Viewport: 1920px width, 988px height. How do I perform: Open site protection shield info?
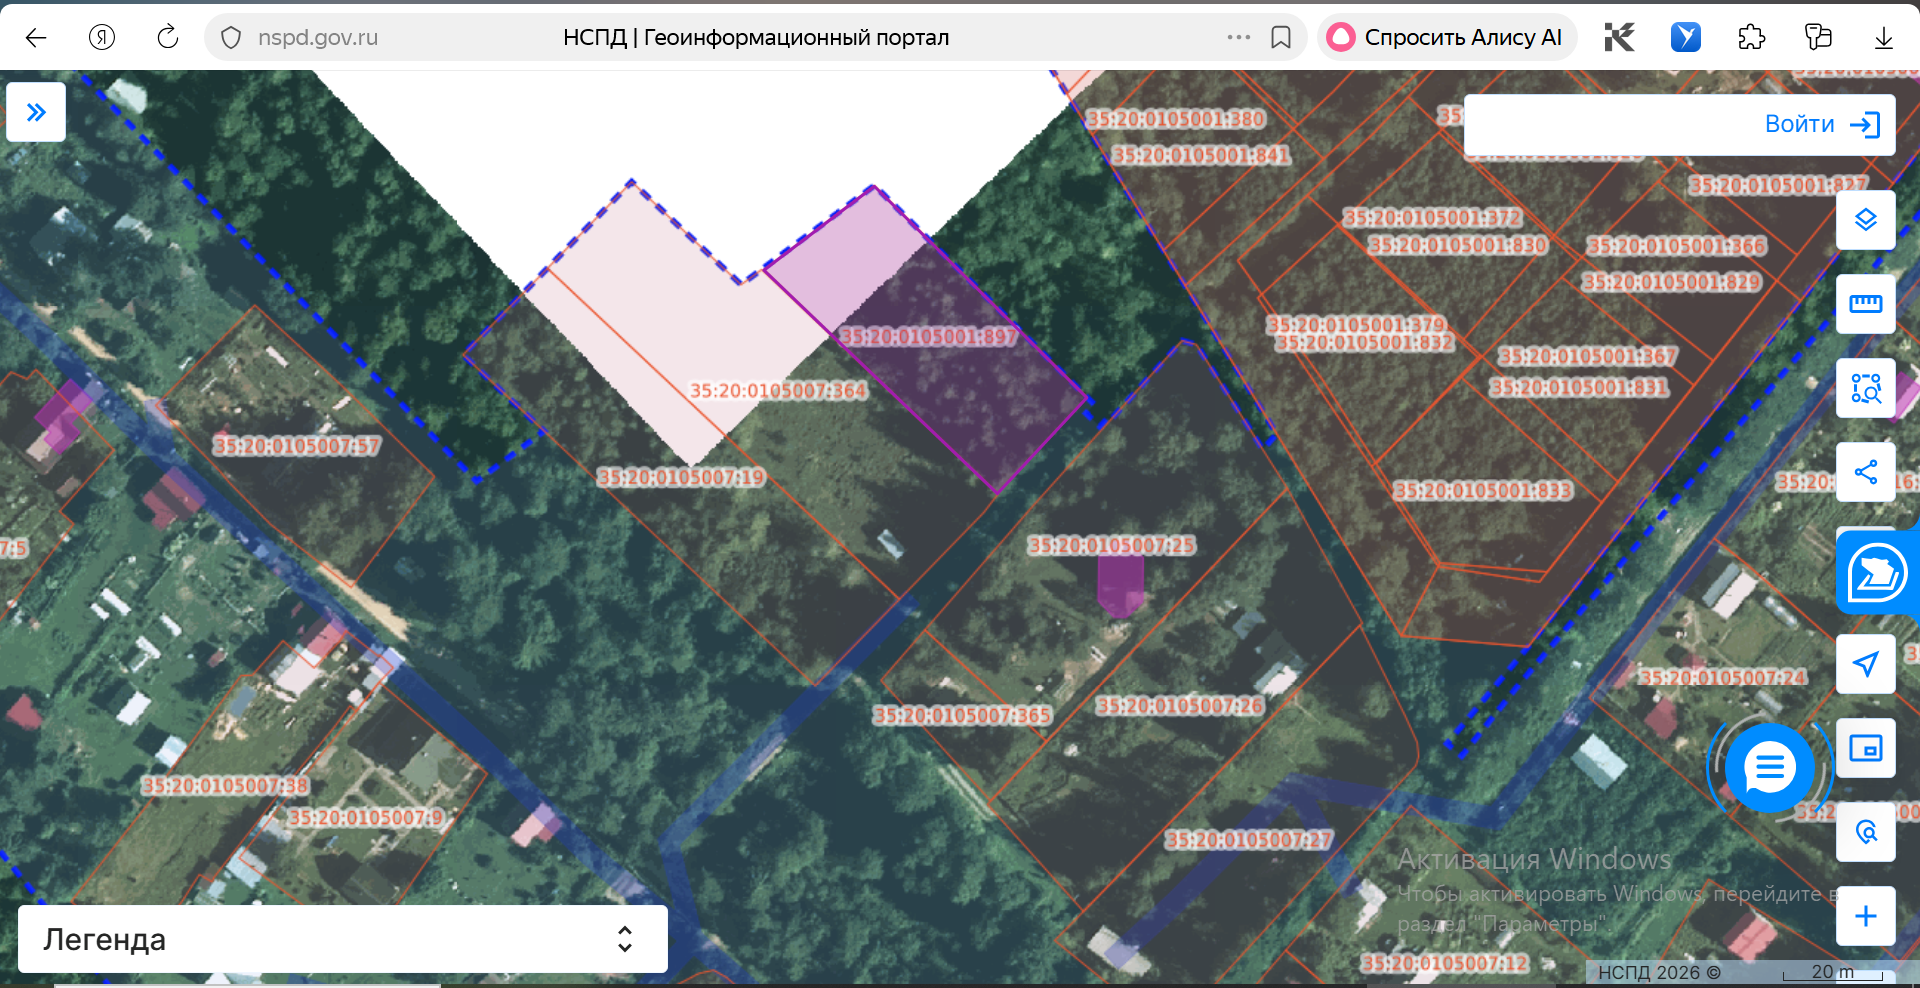click(231, 38)
